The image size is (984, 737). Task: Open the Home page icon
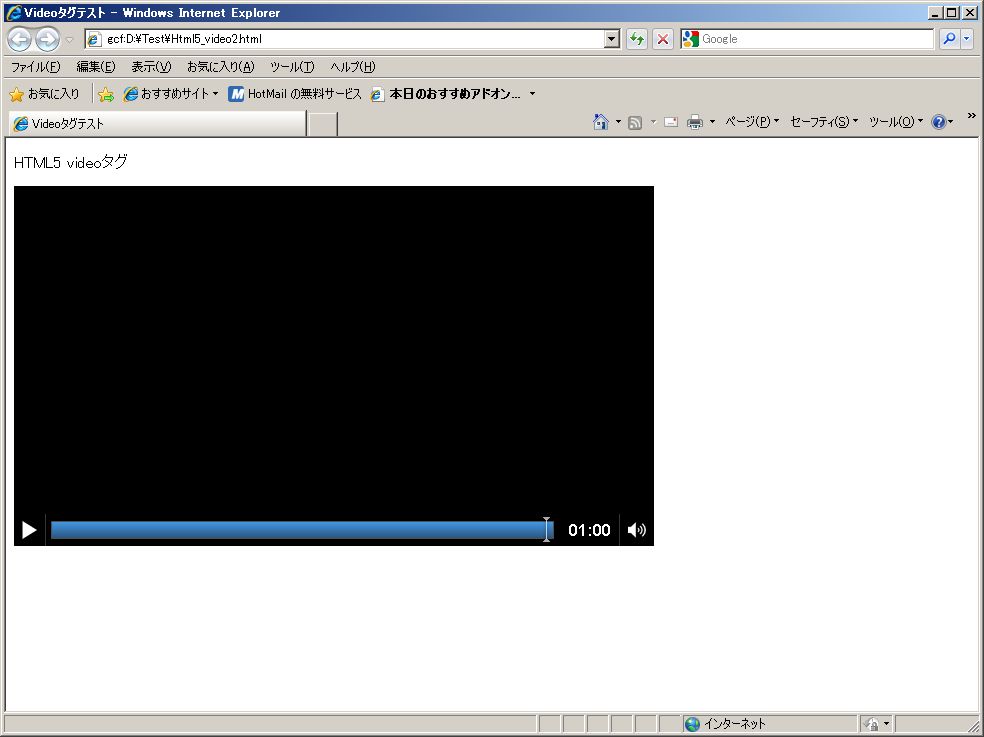tap(600, 122)
